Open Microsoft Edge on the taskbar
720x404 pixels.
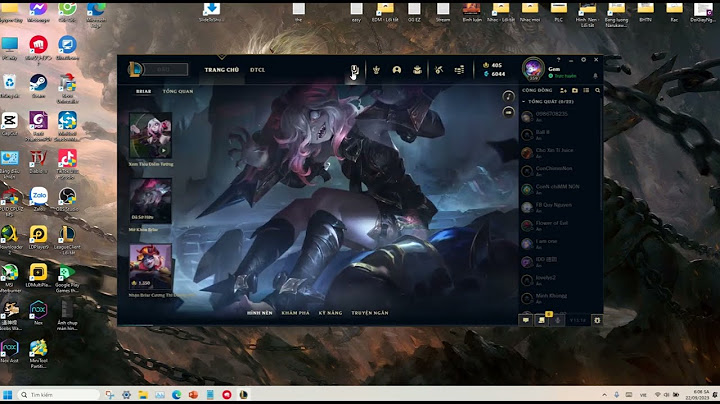click(x=176, y=395)
